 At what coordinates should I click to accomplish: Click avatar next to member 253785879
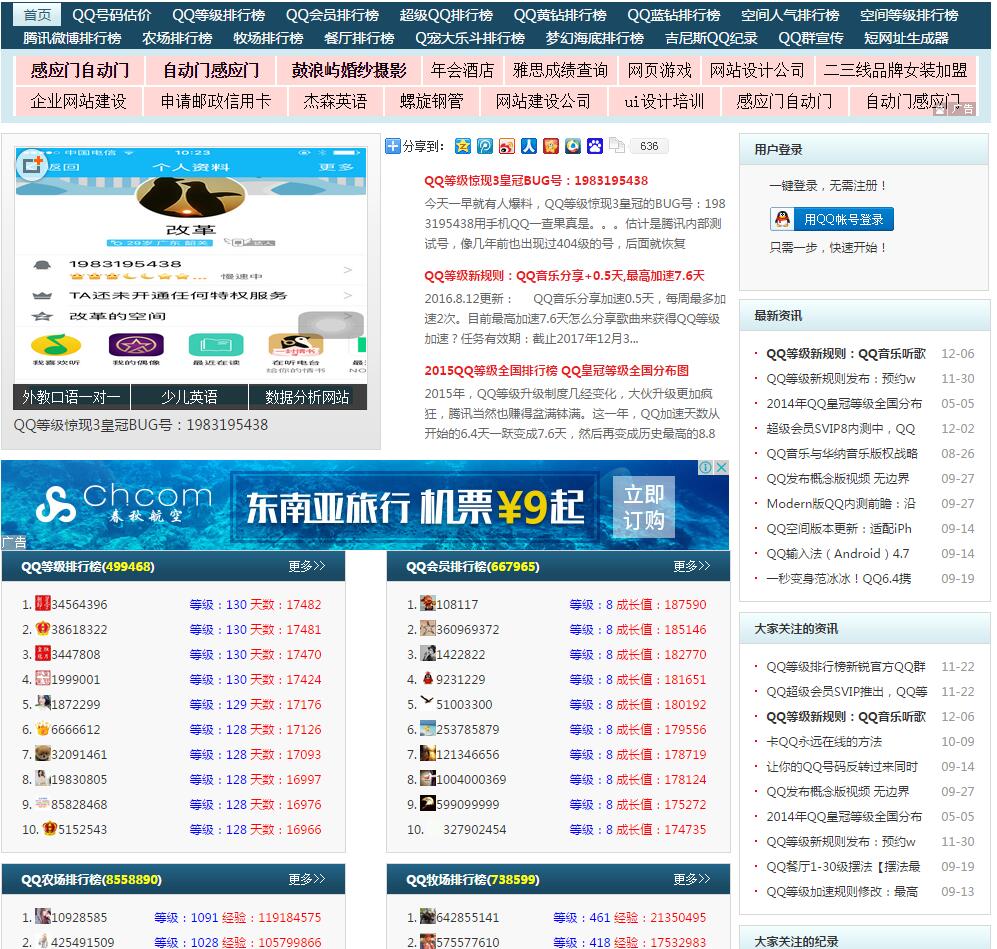tap(428, 728)
